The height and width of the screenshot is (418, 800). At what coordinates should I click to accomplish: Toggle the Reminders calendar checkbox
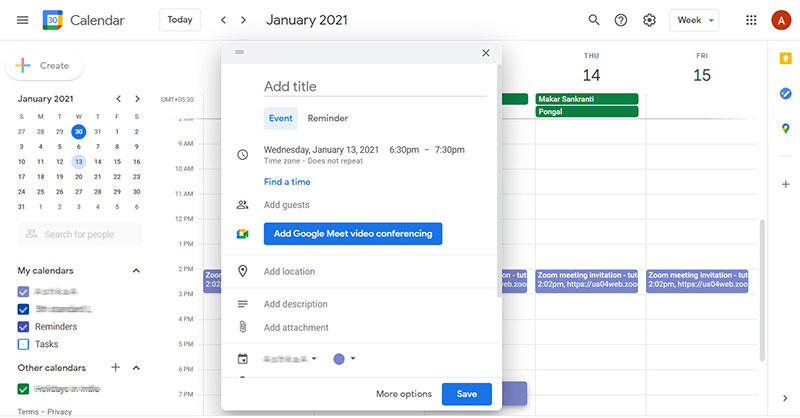click(x=23, y=327)
